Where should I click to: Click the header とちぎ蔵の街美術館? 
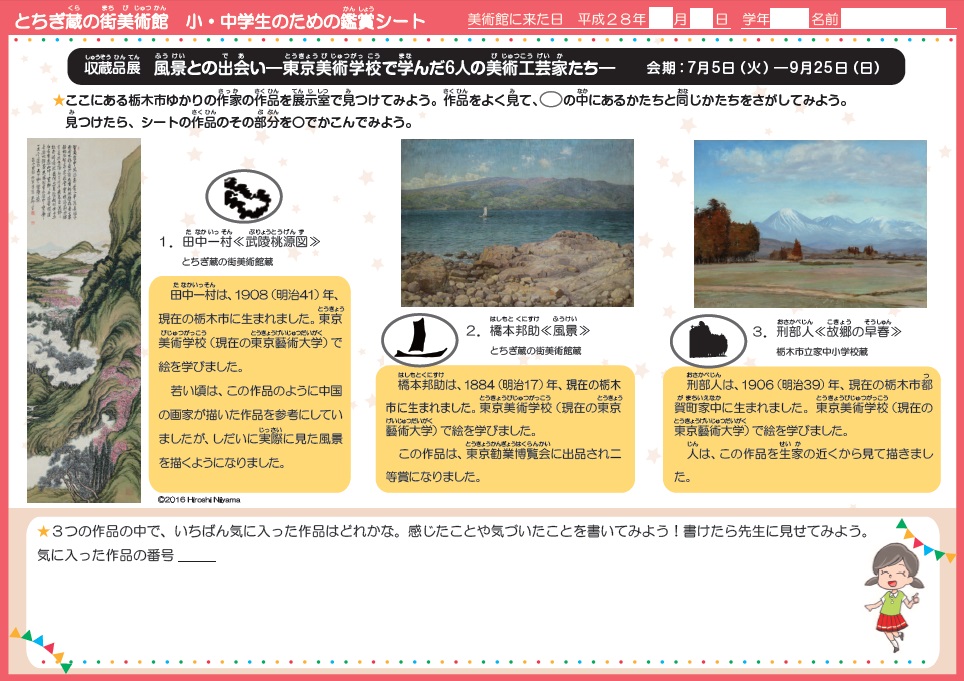(90, 21)
